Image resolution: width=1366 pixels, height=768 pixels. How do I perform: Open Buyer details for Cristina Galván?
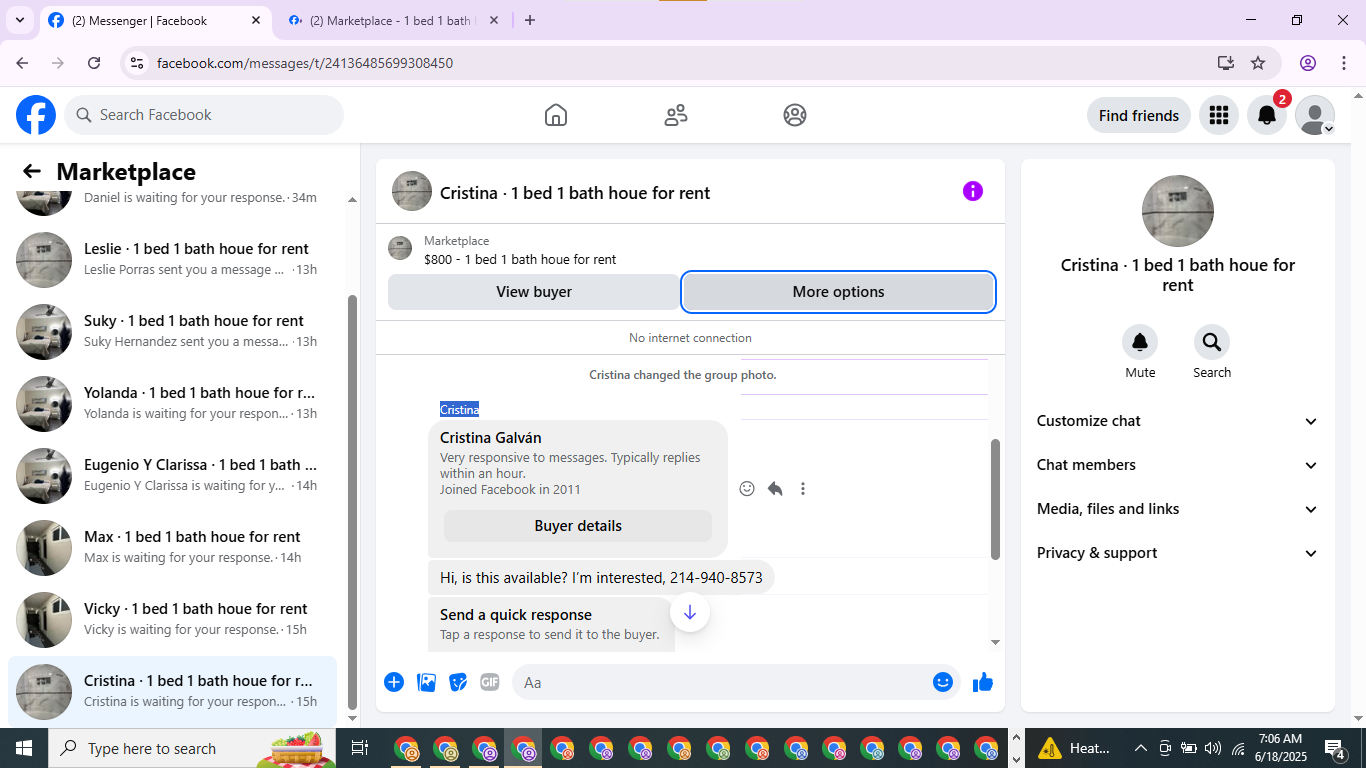[x=578, y=526]
